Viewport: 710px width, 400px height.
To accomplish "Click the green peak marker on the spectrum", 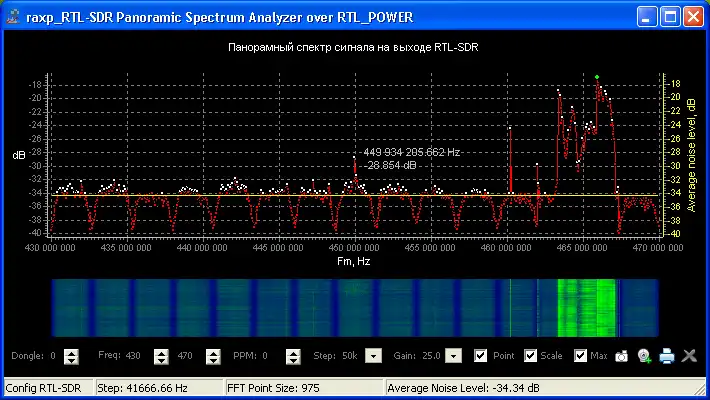I will coord(597,77).
